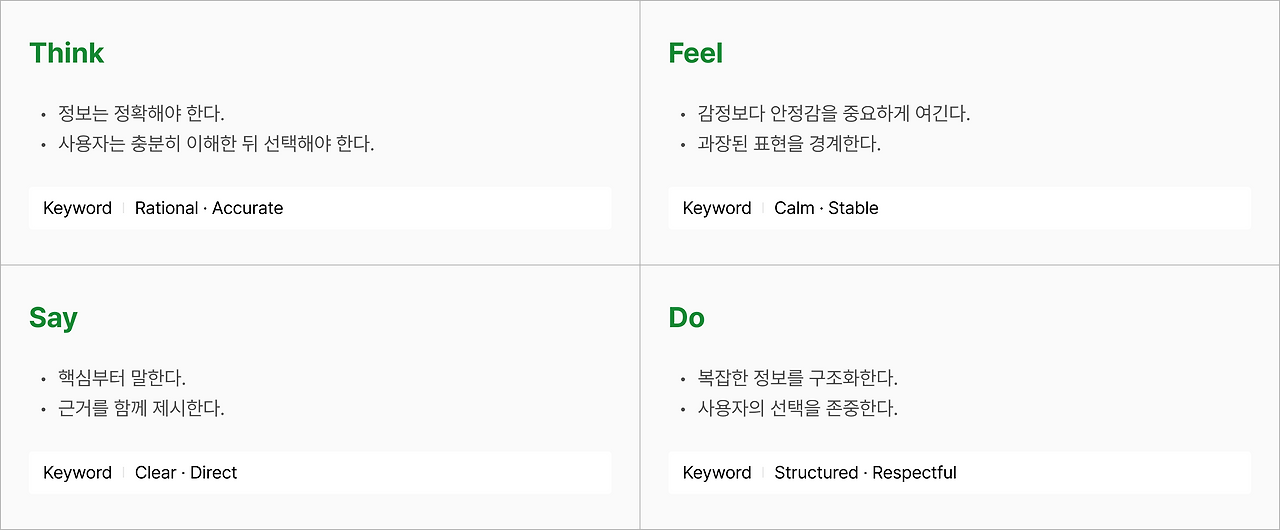The image size is (1280, 530).
Task: Click the line '감정보다 안정감을 중요하게 여긴다.'
Action: point(833,113)
